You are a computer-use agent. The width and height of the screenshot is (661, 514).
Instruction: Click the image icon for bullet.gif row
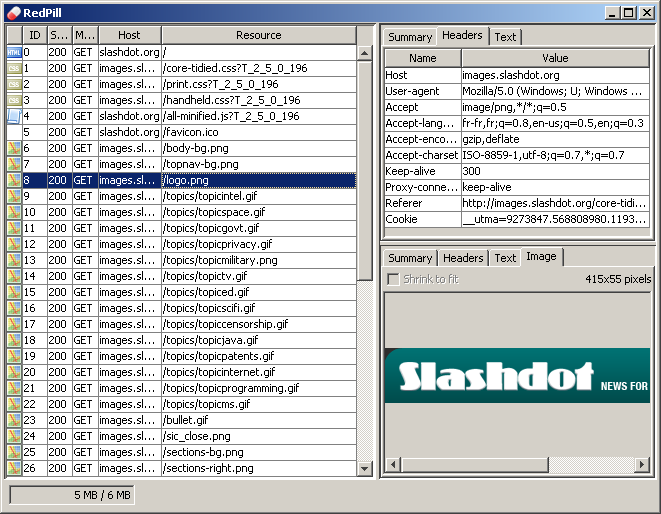tap(14, 421)
